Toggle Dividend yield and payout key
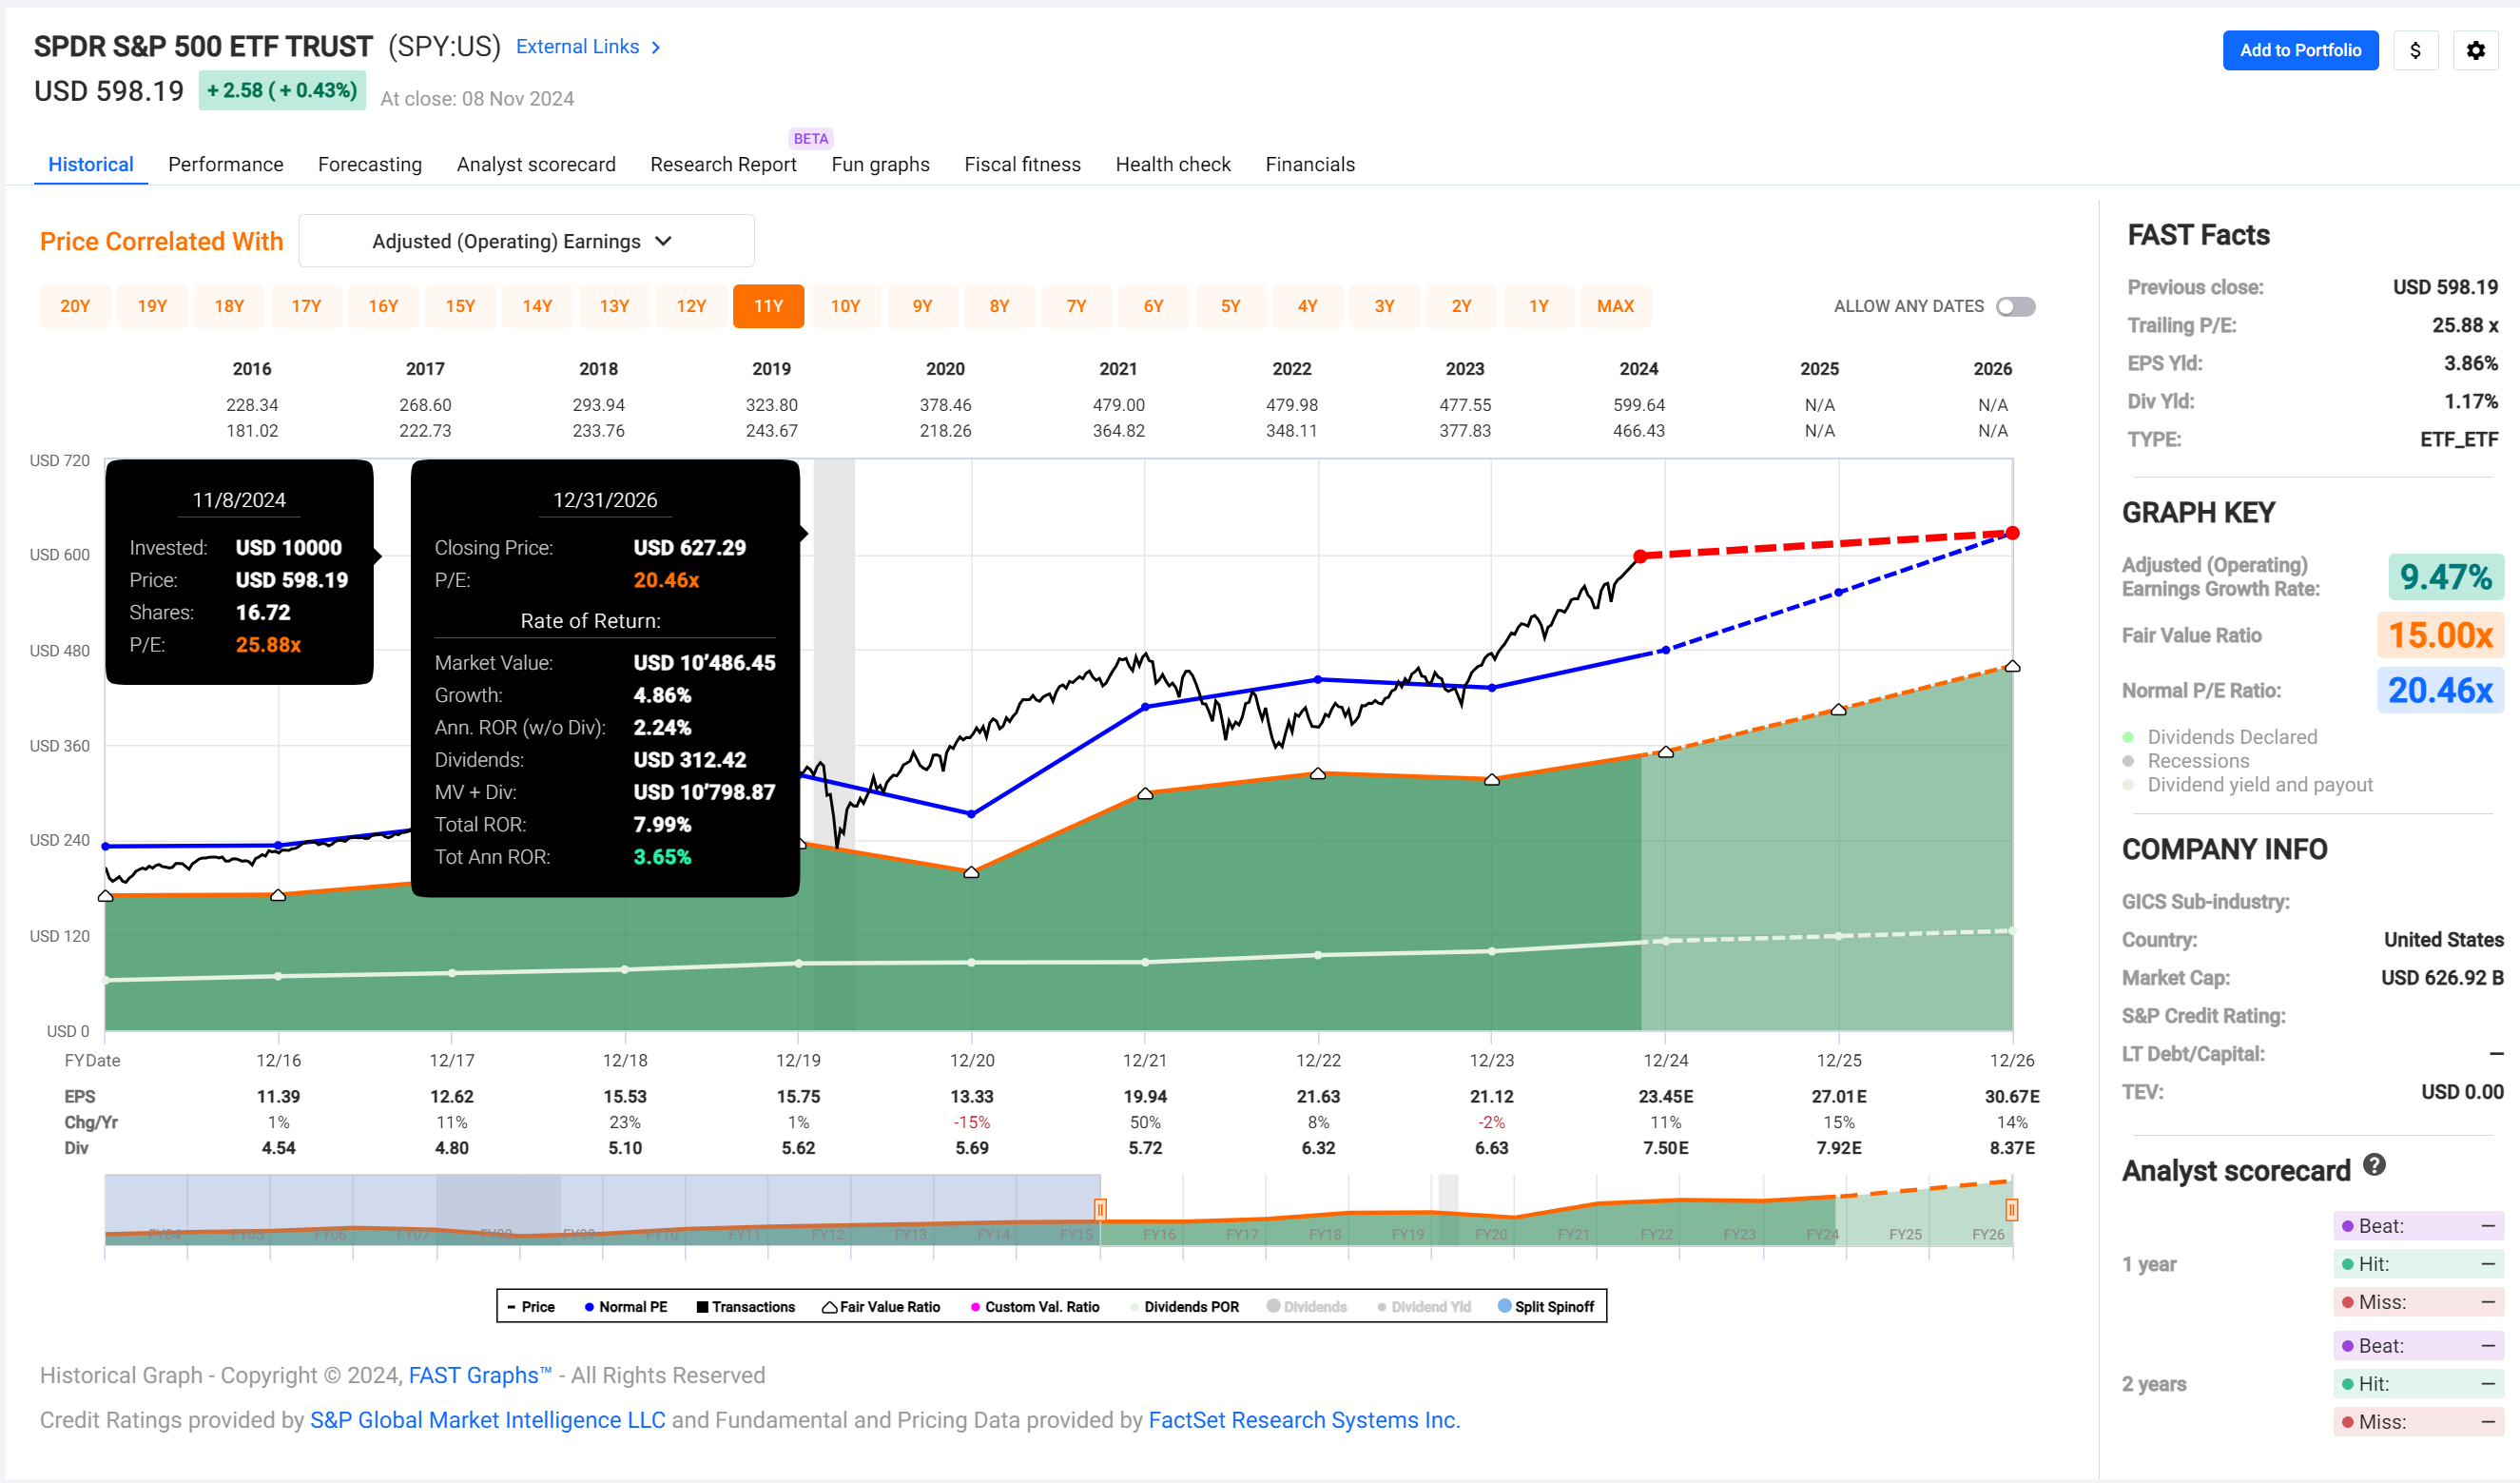Image resolution: width=2520 pixels, height=1483 pixels. [x=2247, y=785]
